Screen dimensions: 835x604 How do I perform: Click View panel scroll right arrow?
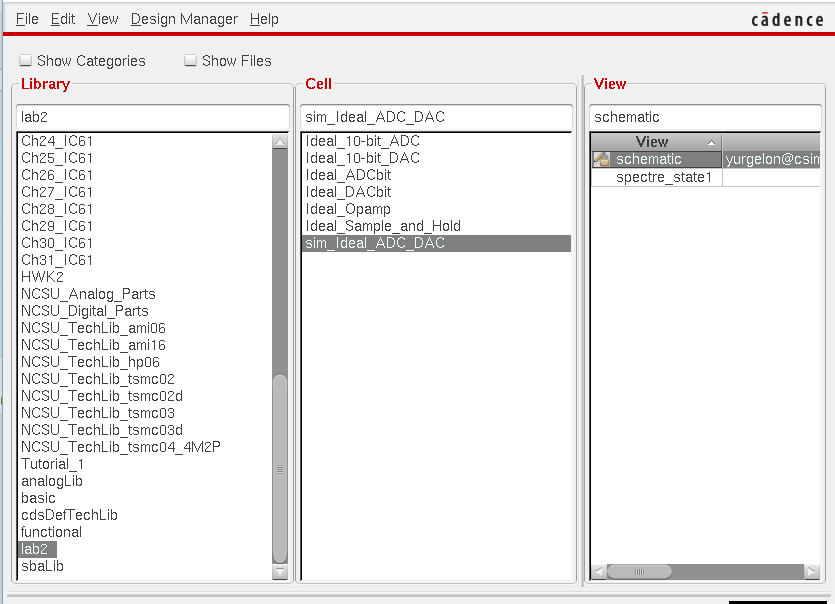tap(812, 572)
